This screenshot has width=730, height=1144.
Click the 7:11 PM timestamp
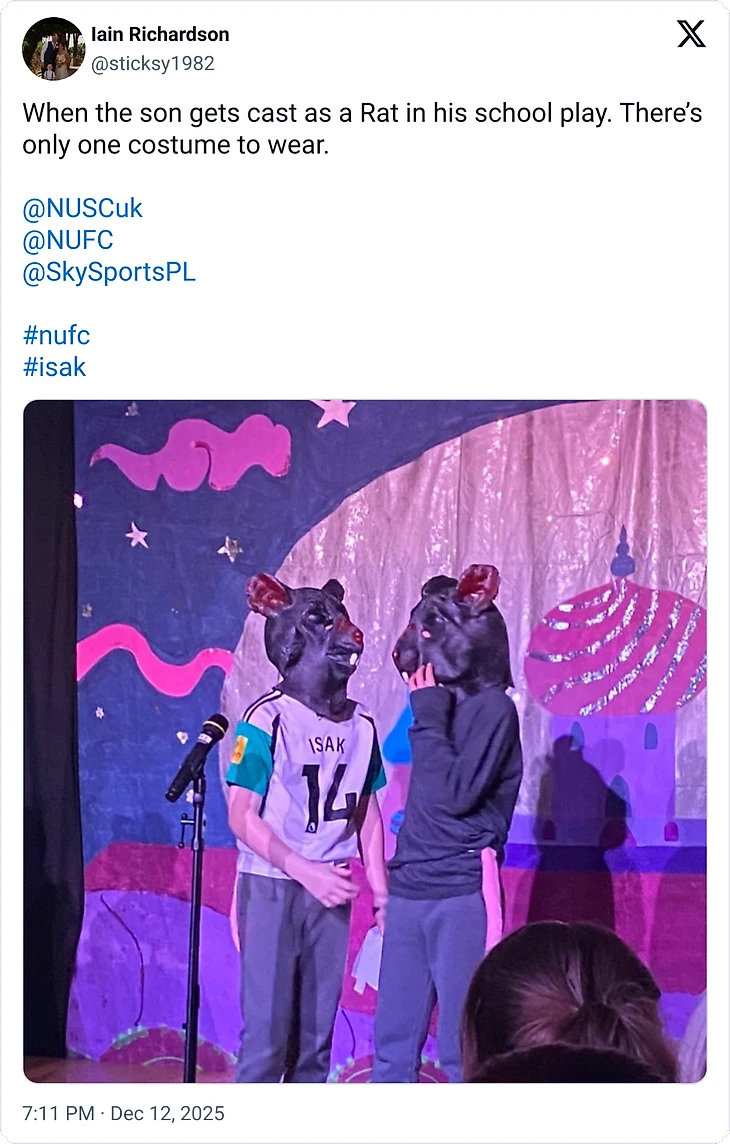(58, 1113)
